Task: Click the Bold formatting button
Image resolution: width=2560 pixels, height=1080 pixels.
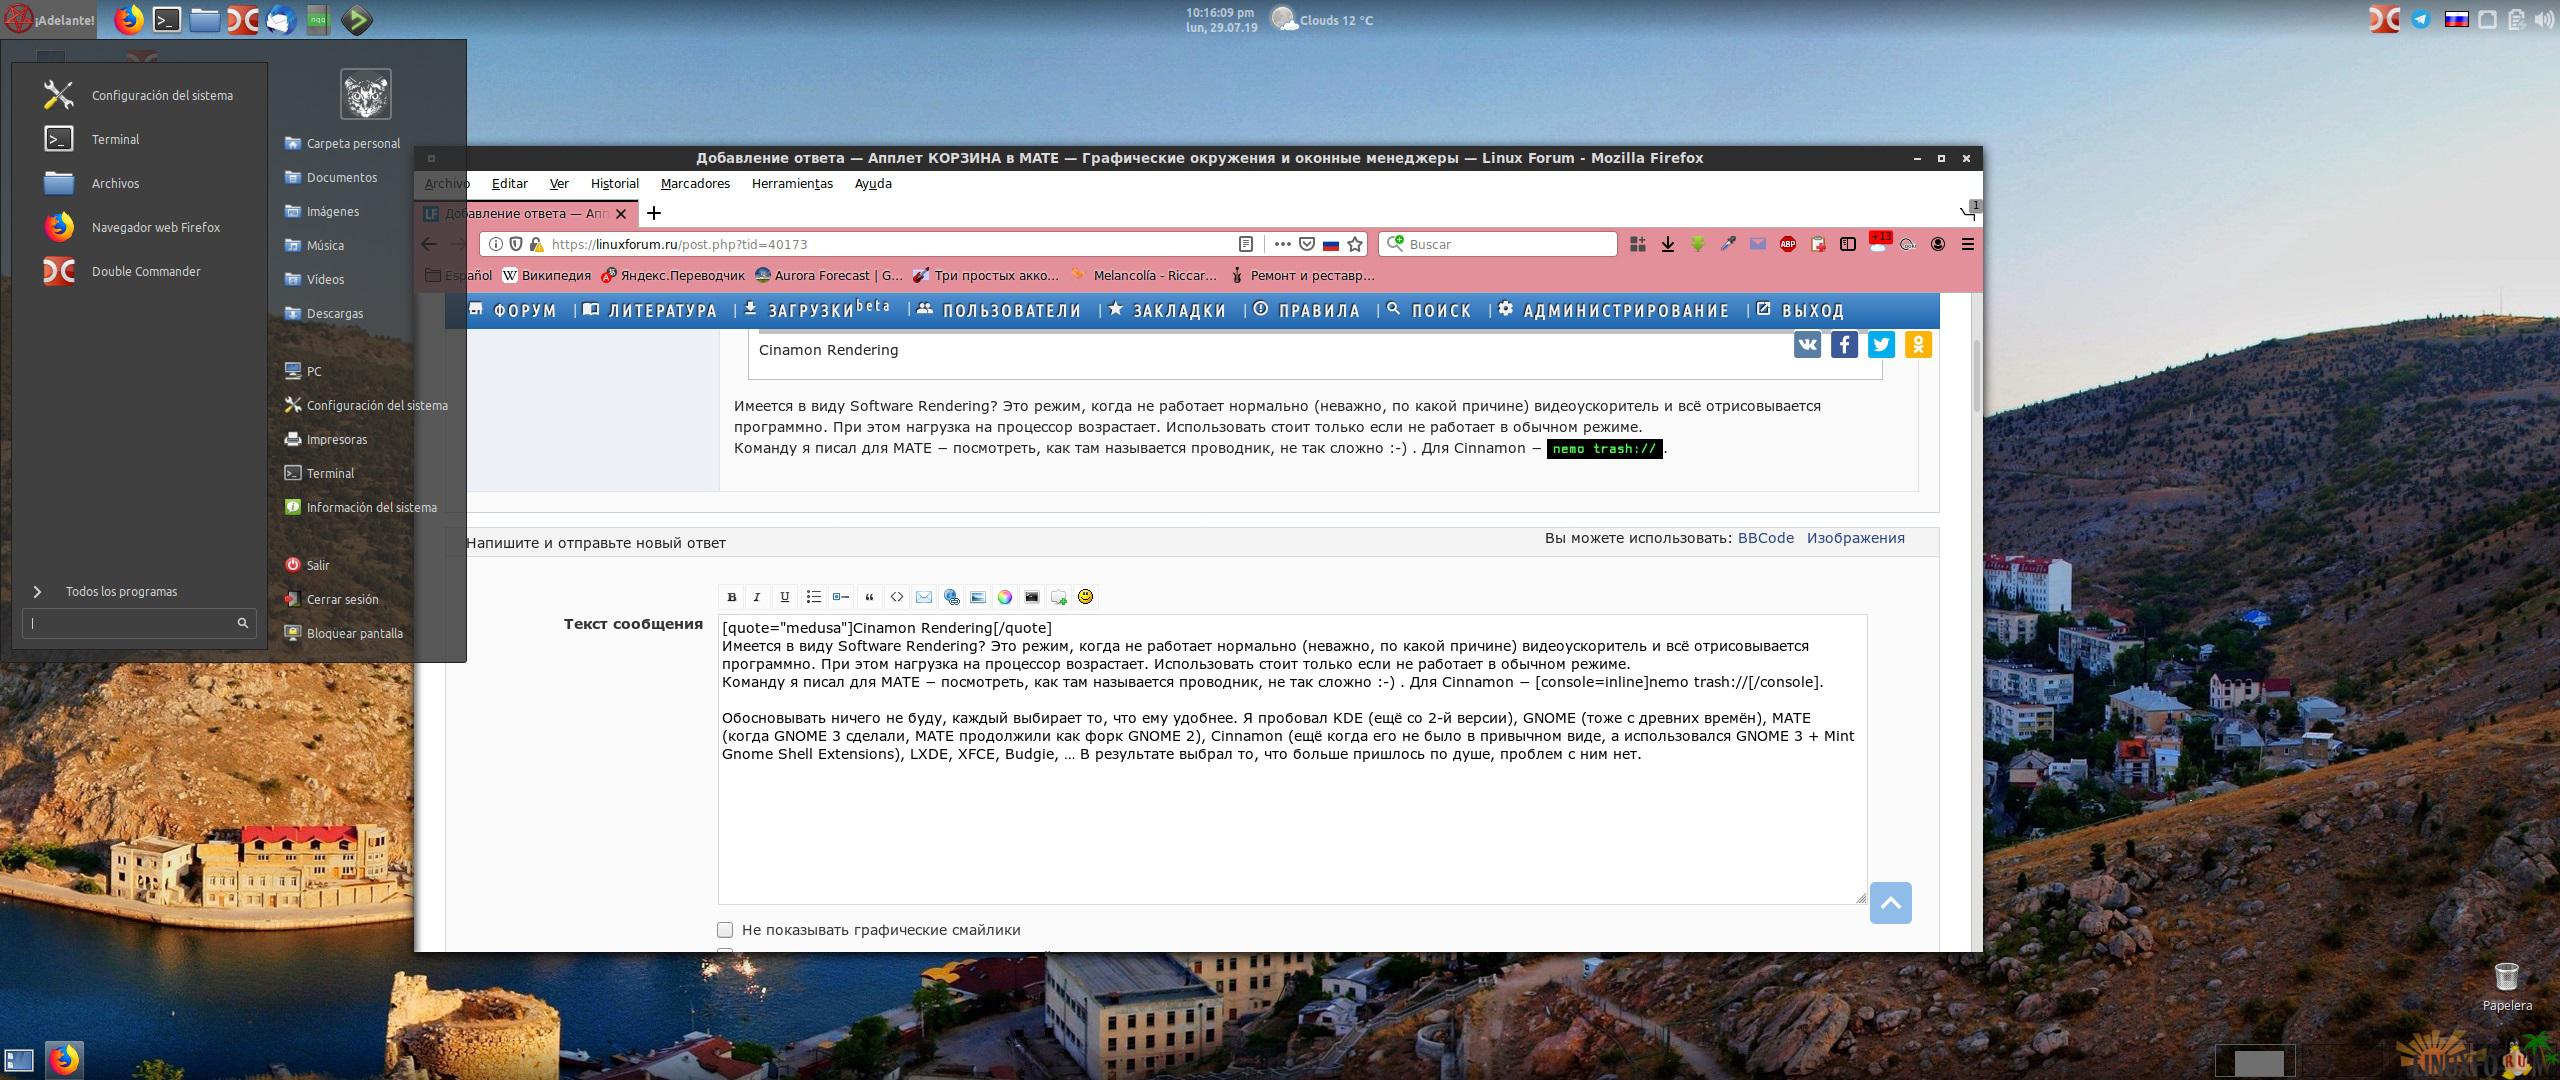Action: [x=731, y=597]
